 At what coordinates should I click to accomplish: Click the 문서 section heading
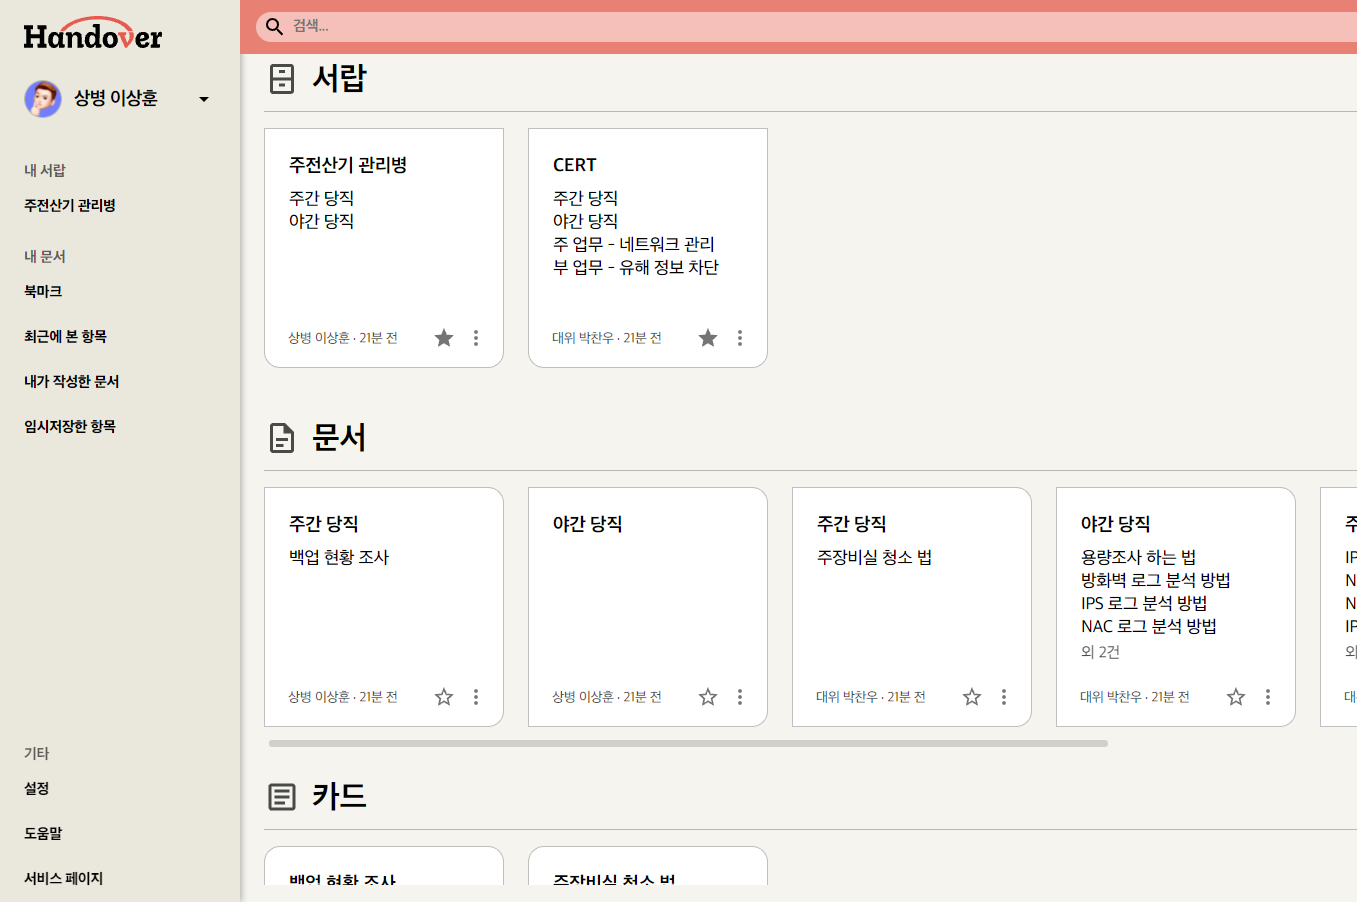339,437
